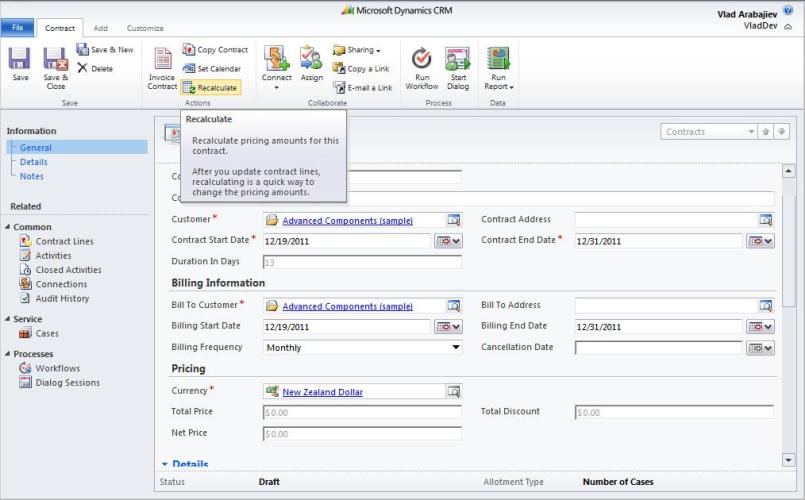Click the Save ribbon icon
This screenshot has width=805, height=500.
point(20,64)
